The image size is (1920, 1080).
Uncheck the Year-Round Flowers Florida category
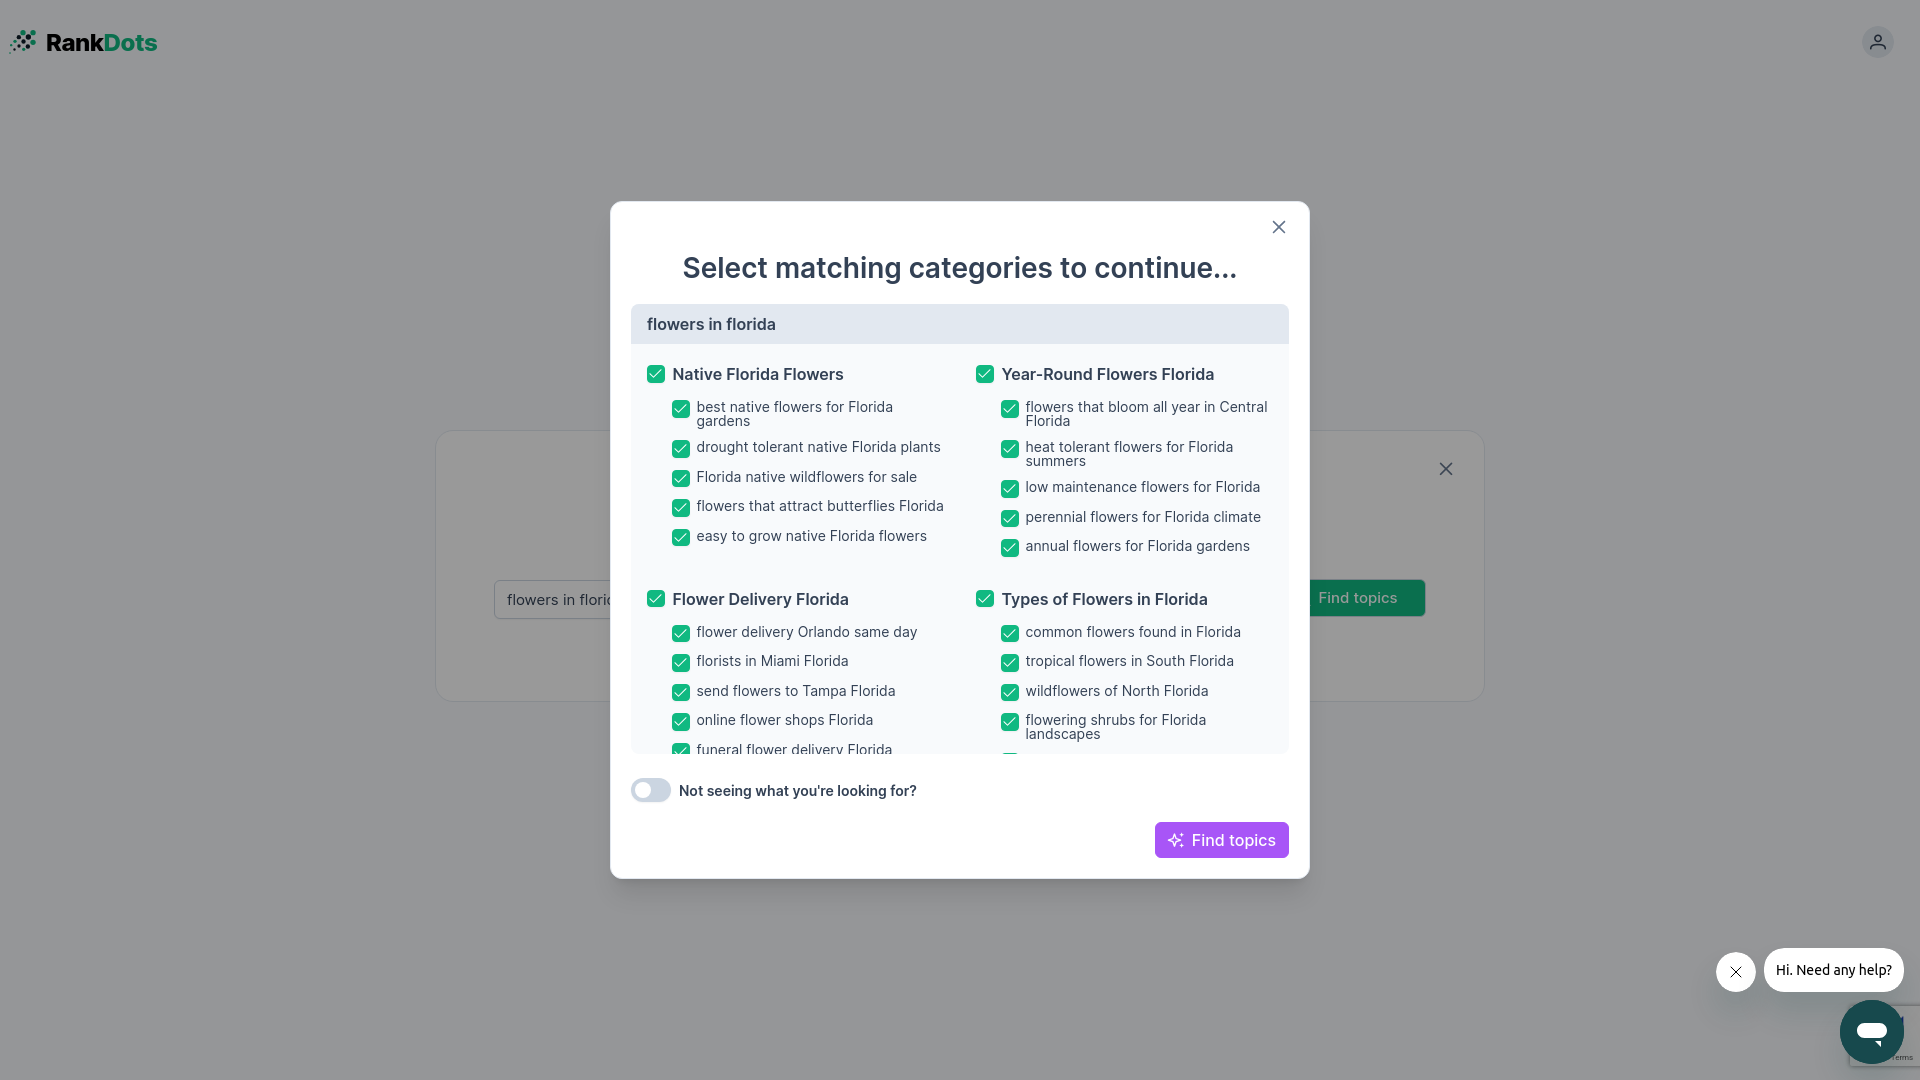[984, 374]
